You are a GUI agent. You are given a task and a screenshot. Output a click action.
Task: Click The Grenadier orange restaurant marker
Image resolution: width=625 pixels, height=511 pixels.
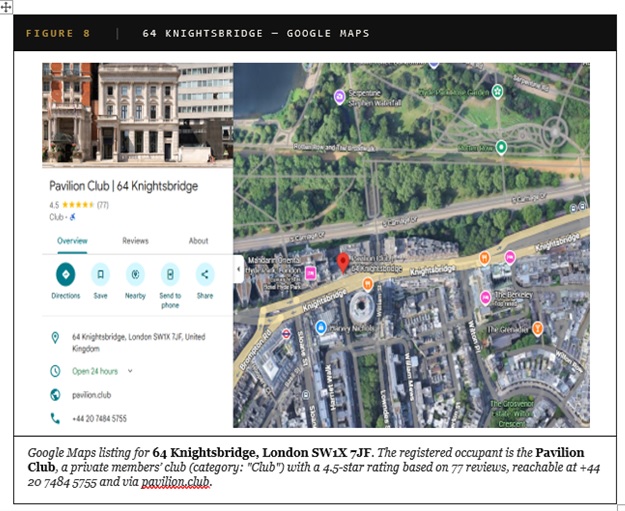pos(537,328)
